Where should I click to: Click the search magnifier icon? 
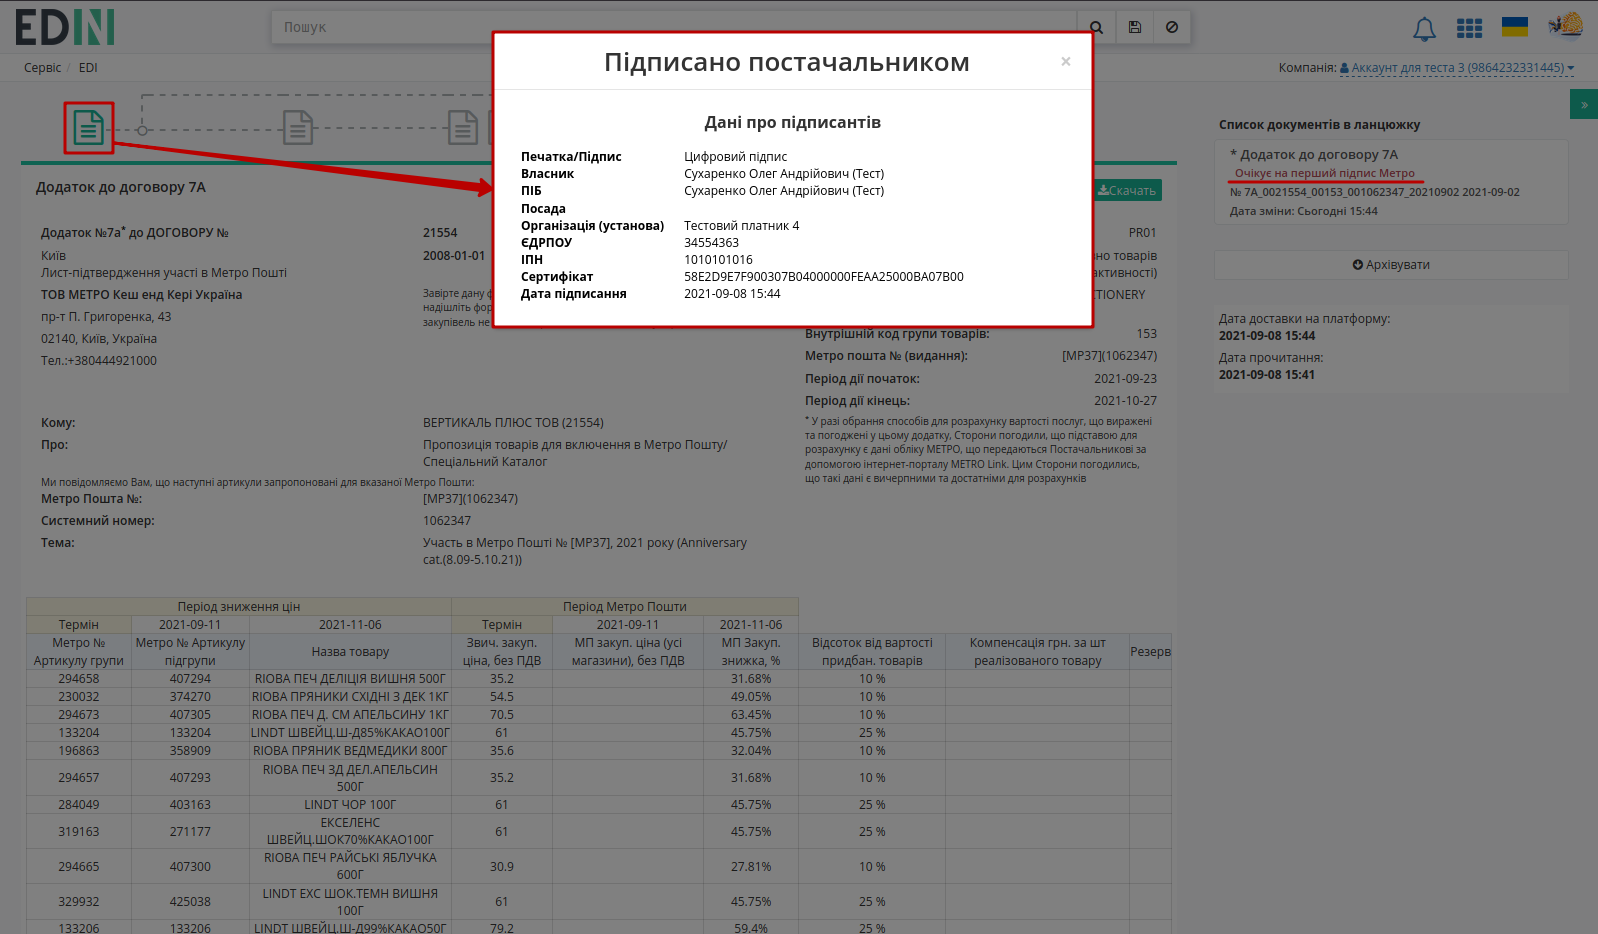pyautogui.click(x=1096, y=27)
